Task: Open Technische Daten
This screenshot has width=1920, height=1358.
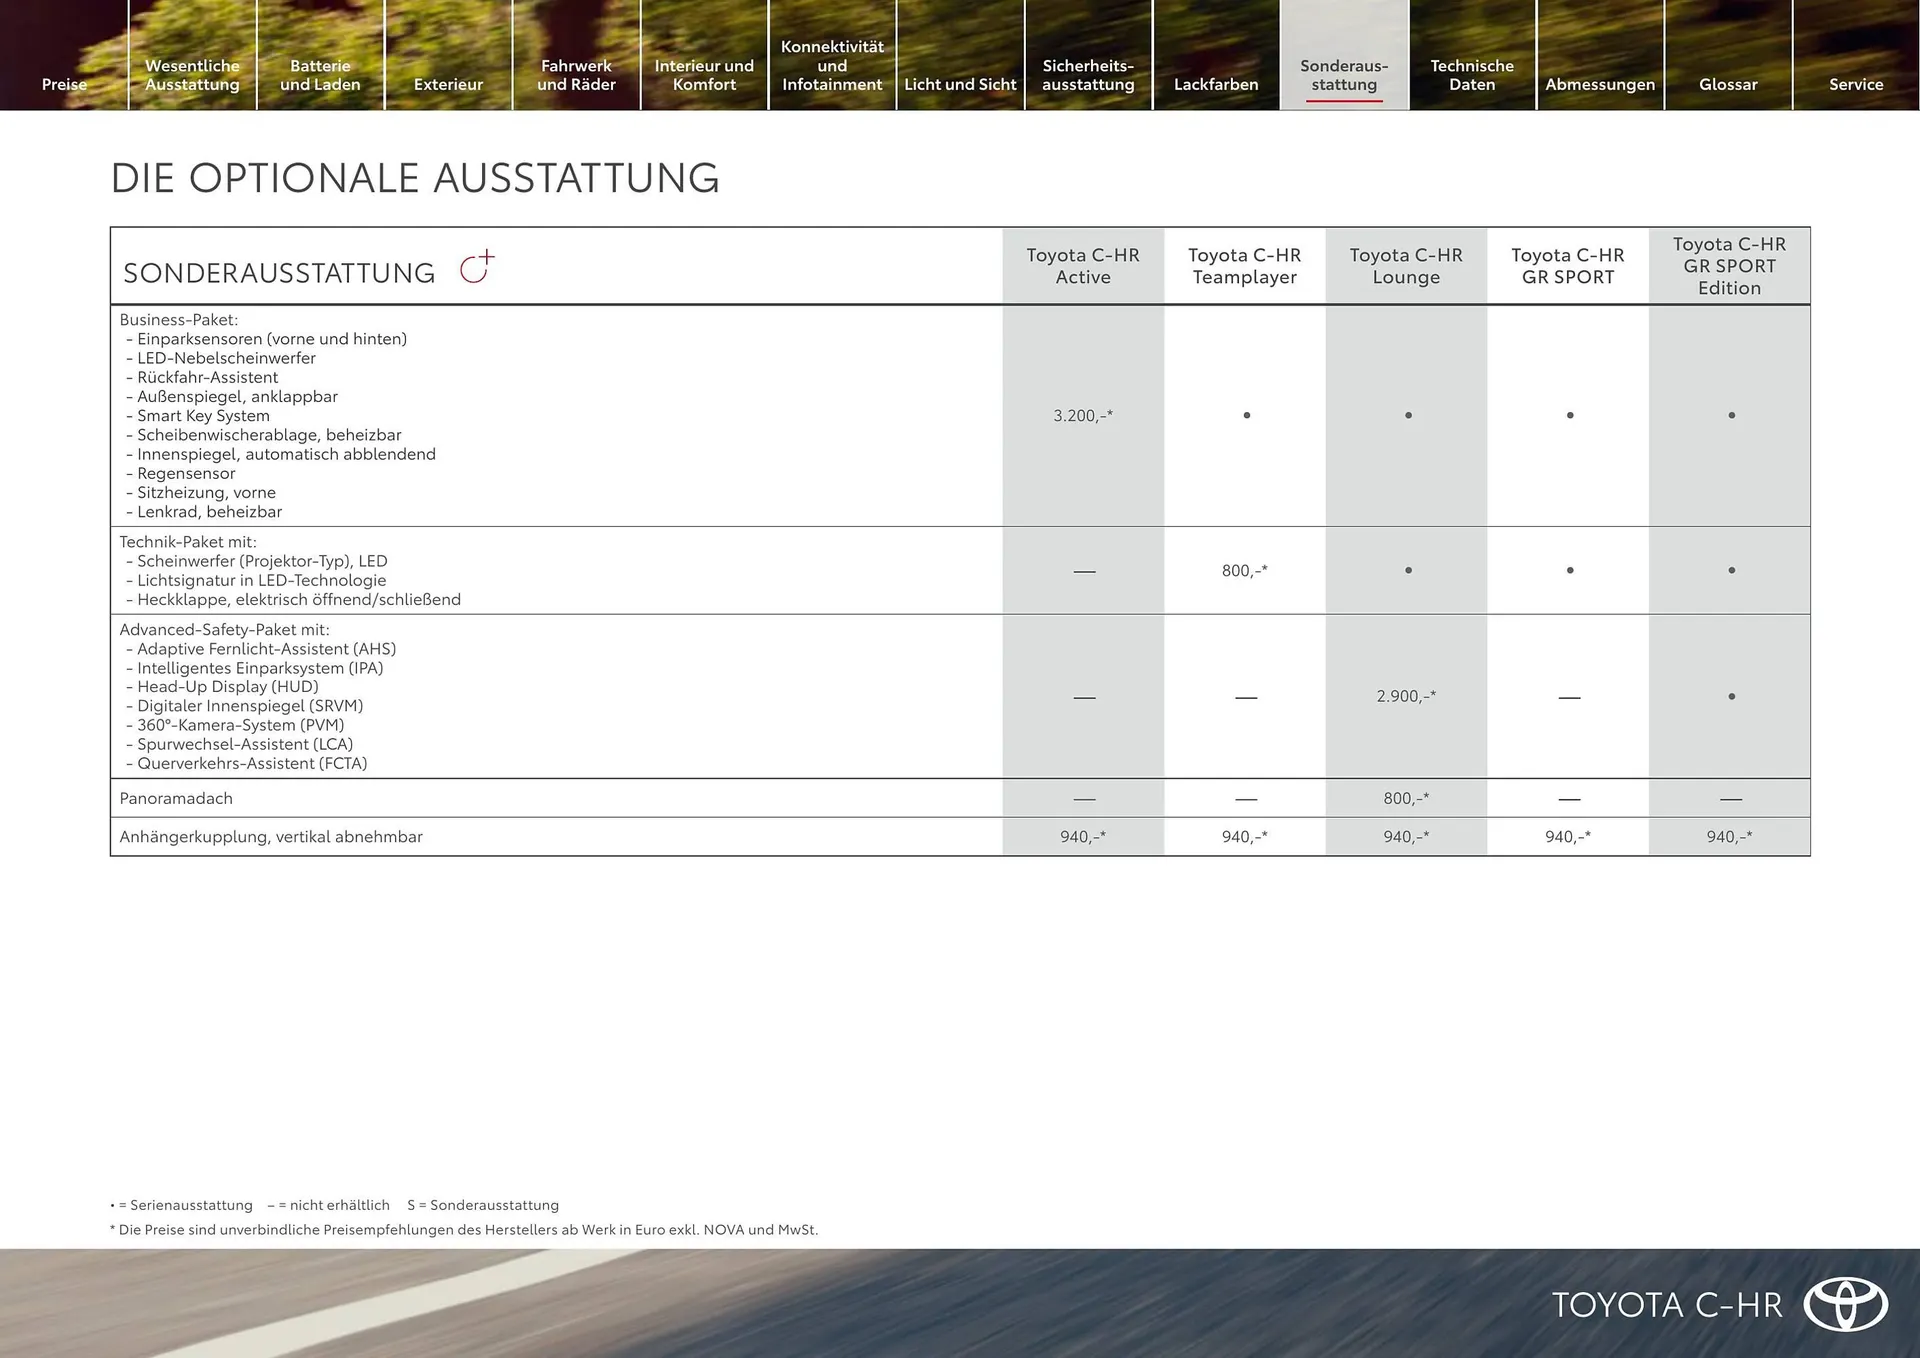Action: tap(1472, 75)
